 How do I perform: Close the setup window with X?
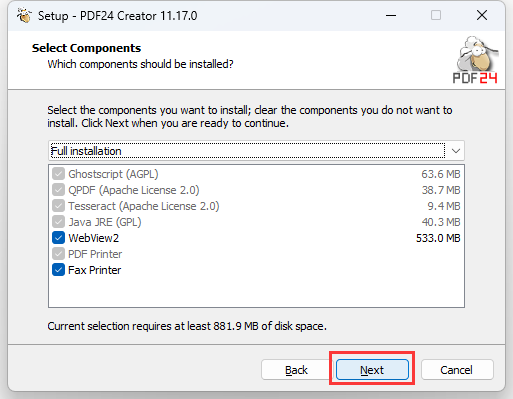[x=482, y=15]
